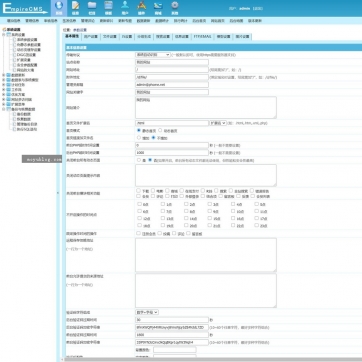Tick the 23点 hour checkbox
Screen dimensions: 362x362
(256, 226)
